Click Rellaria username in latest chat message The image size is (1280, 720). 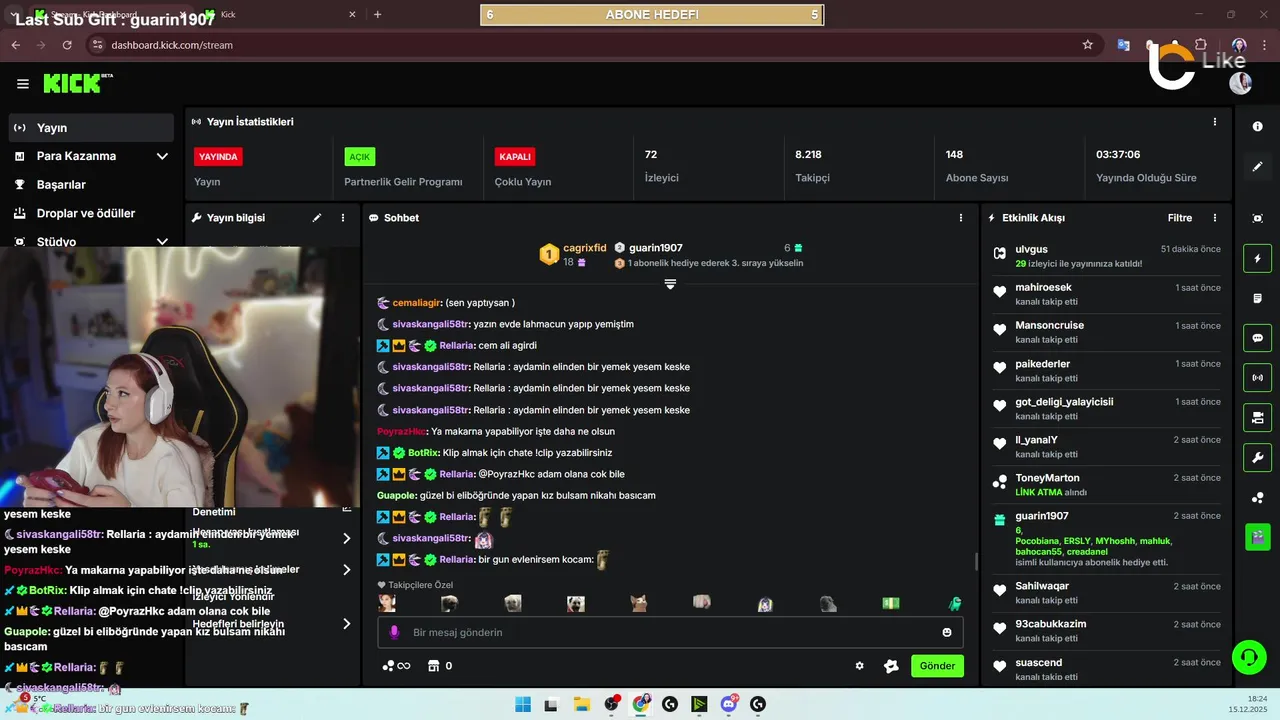[x=456, y=559]
